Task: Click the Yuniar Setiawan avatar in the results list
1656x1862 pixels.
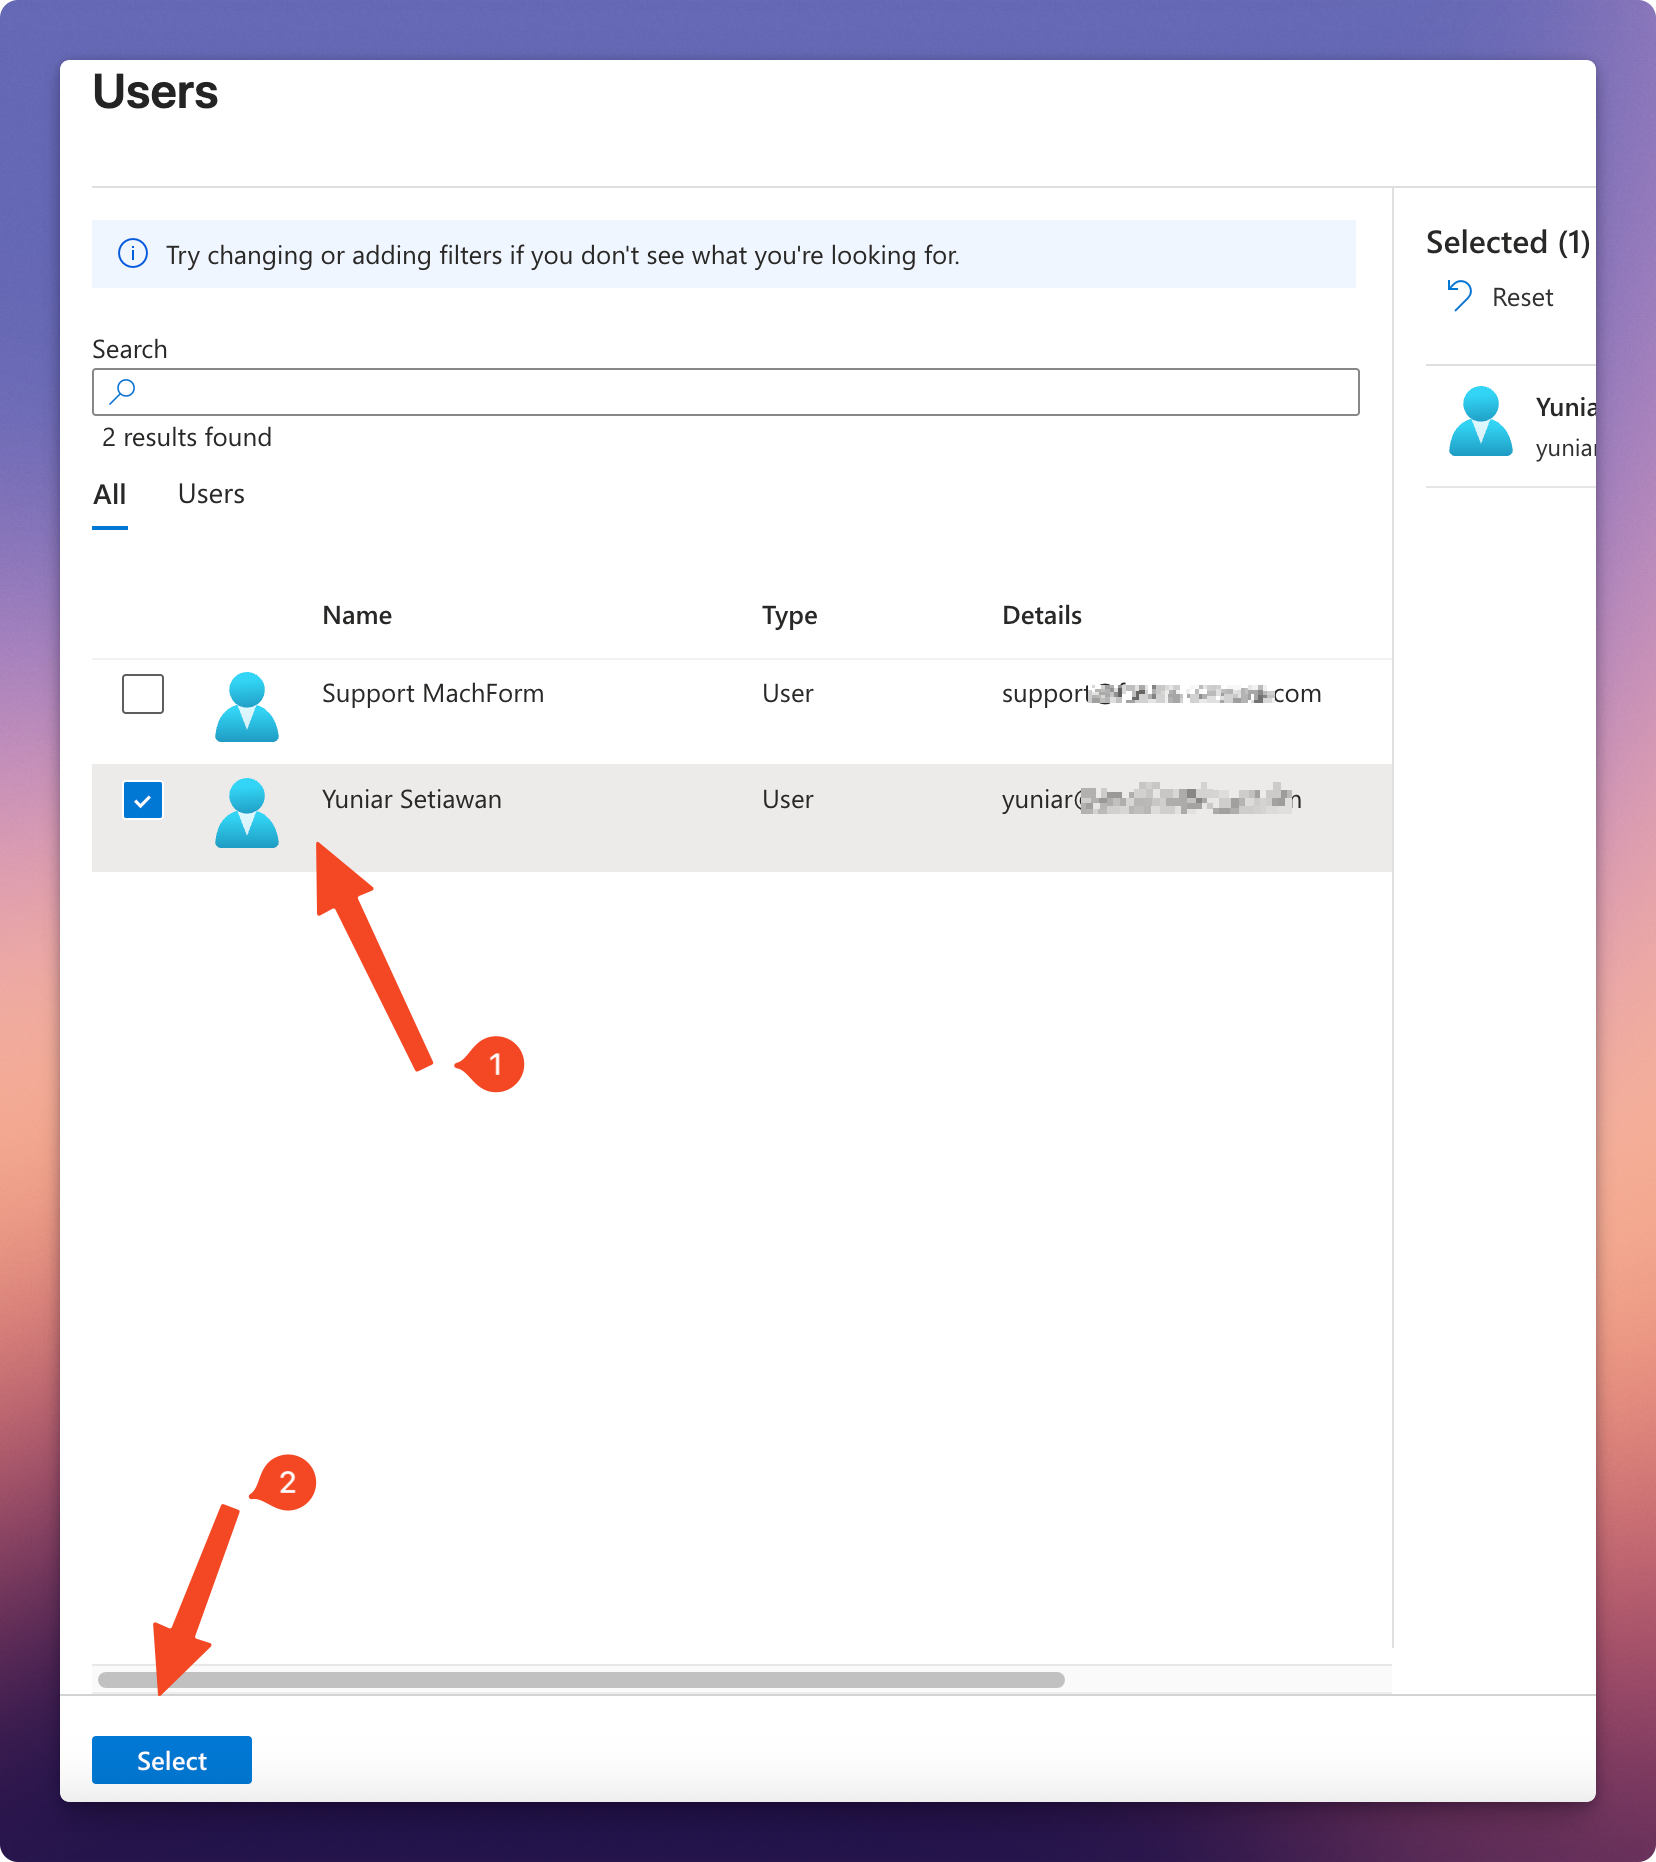Action: (x=247, y=813)
